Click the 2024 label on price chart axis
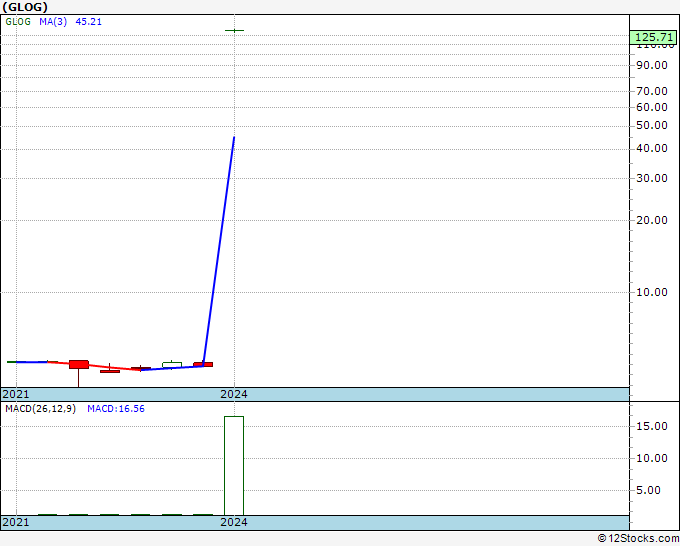The image size is (680, 546). click(x=234, y=394)
